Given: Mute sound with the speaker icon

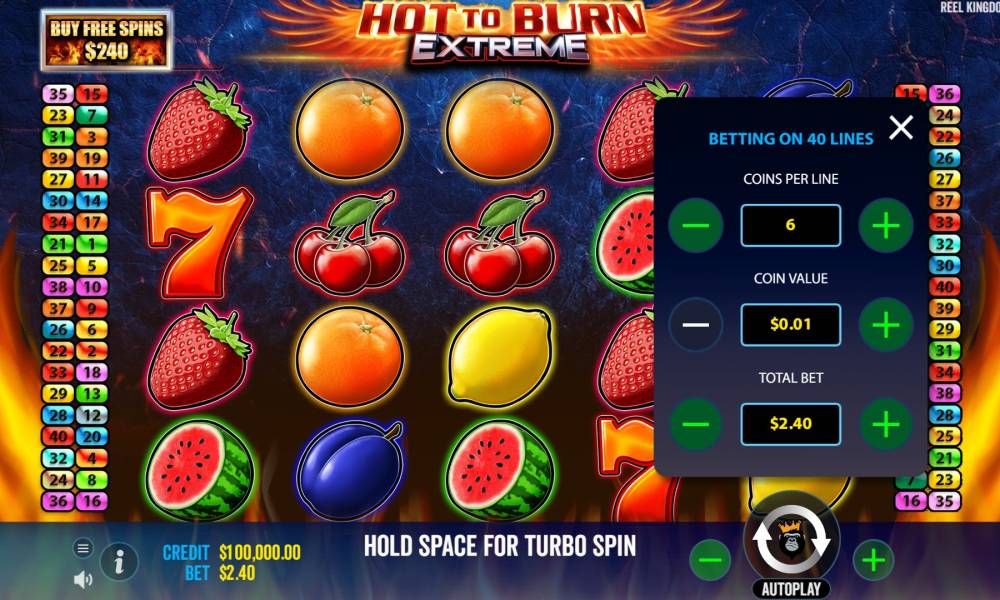Looking at the screenshot, I should point(83,580).
